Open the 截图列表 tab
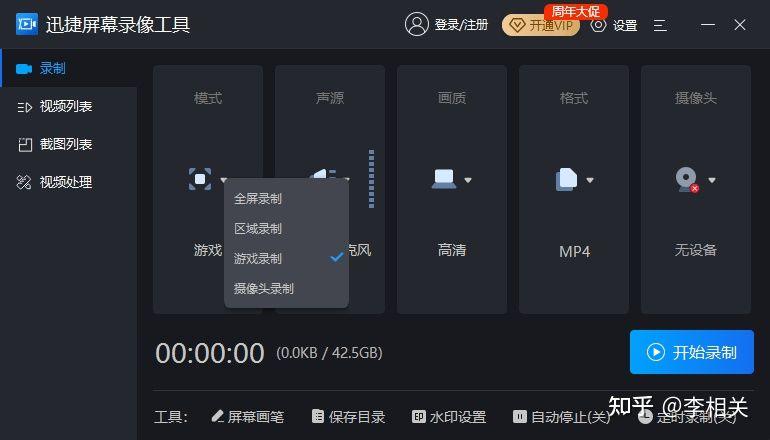This screenshot has height=440, width=770. click(69, 144)
